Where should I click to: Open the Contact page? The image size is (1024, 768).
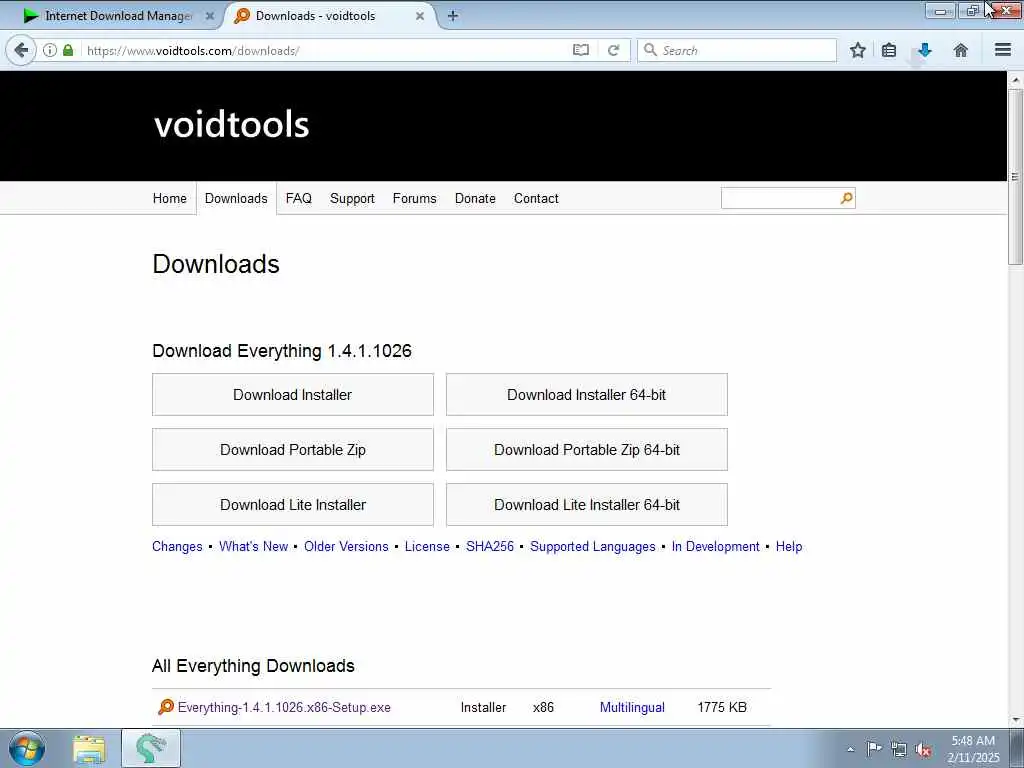[536, 198]
